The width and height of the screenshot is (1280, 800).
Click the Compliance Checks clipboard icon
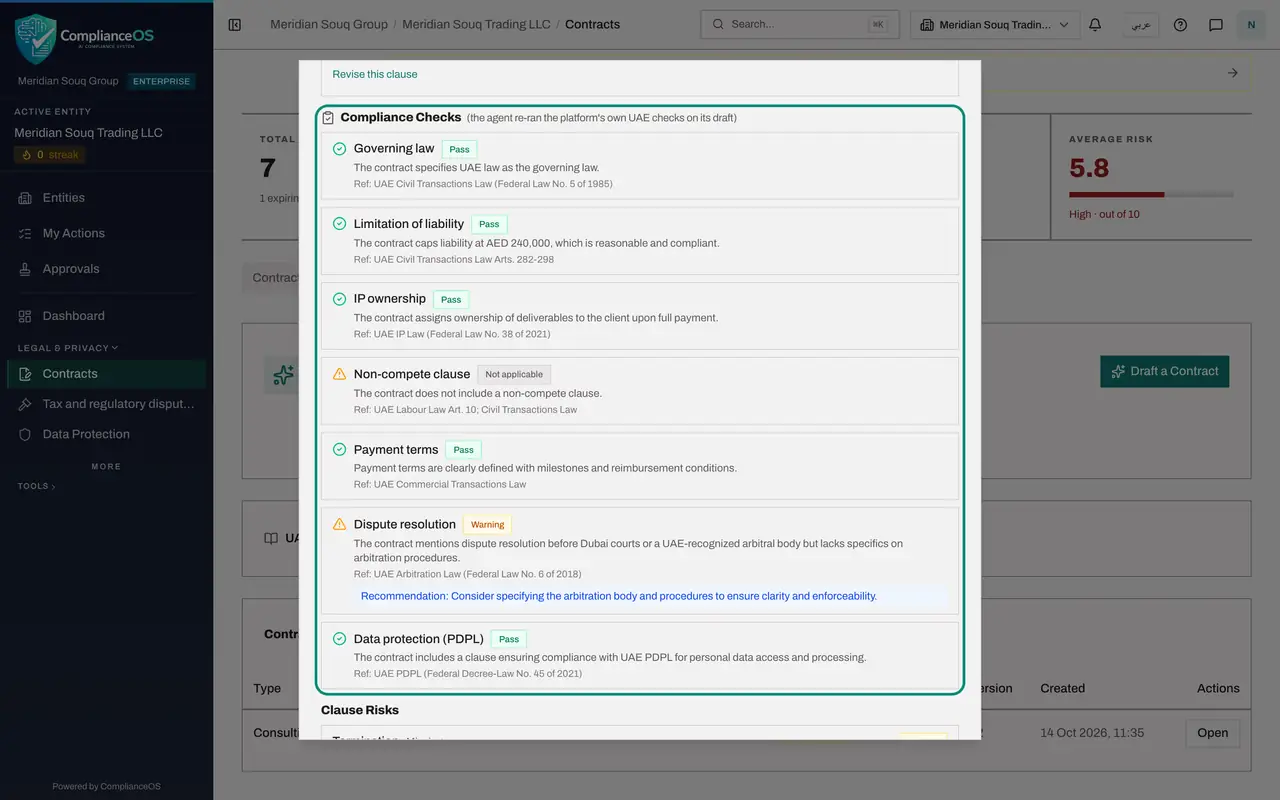click(x=328, y=118)
